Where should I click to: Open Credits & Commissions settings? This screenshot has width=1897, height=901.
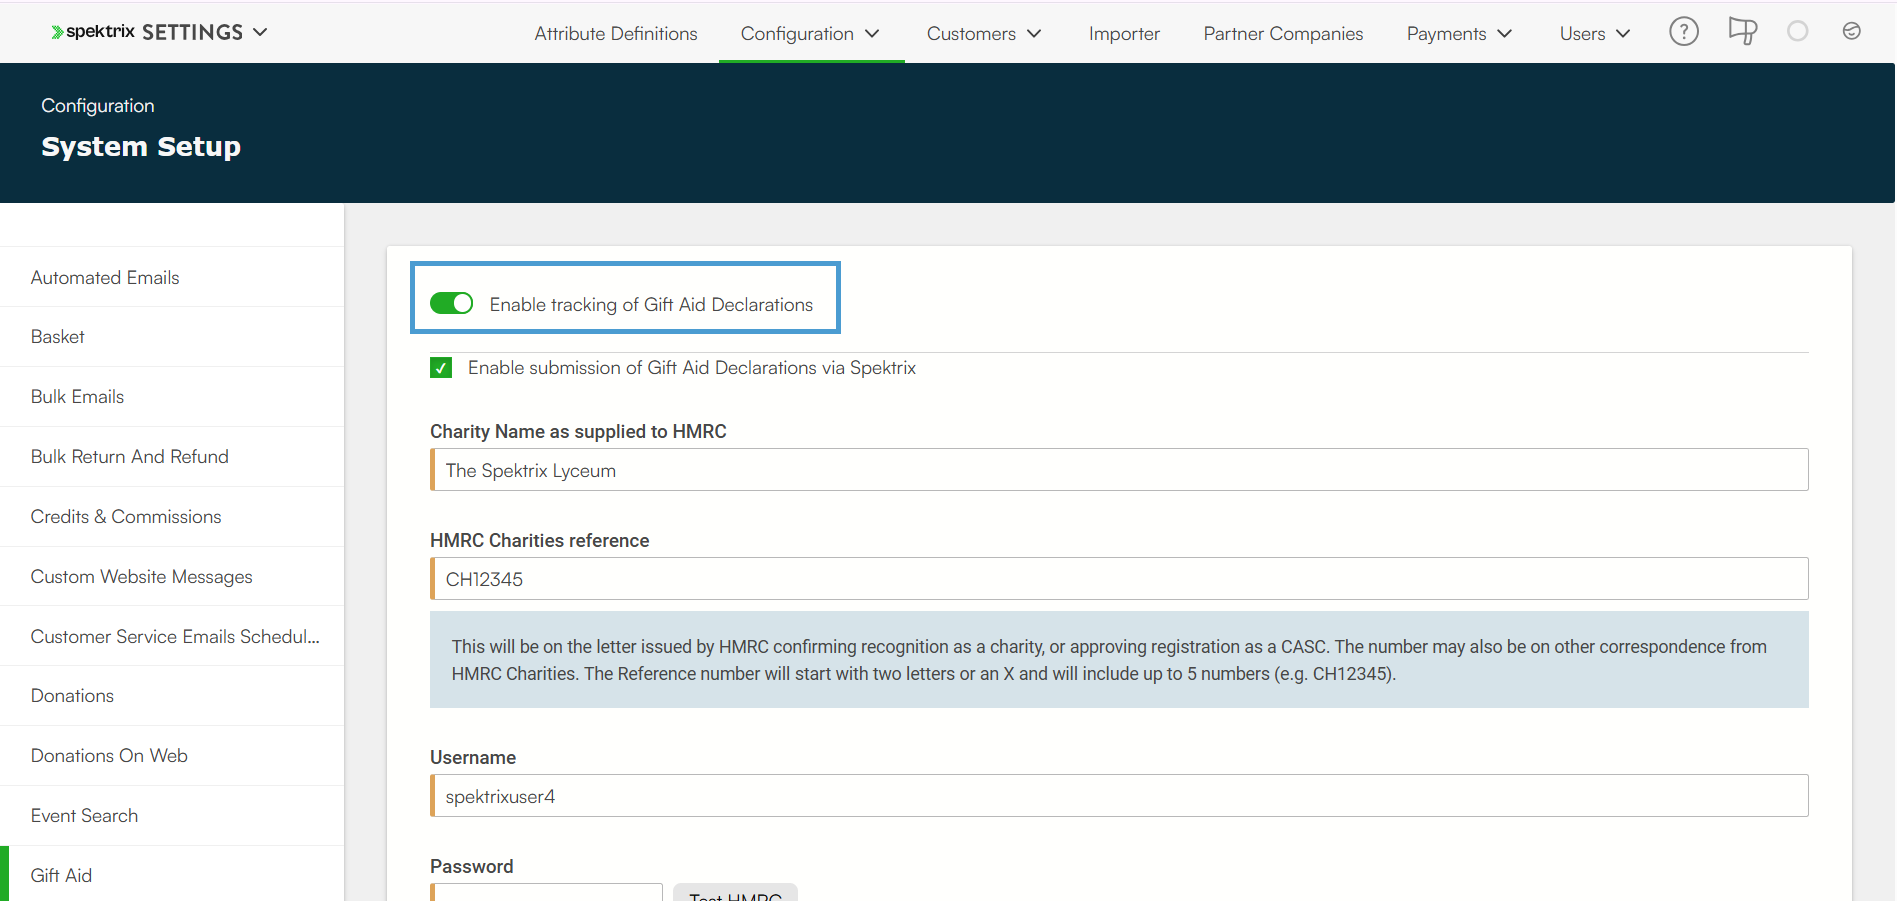point(172,517)
